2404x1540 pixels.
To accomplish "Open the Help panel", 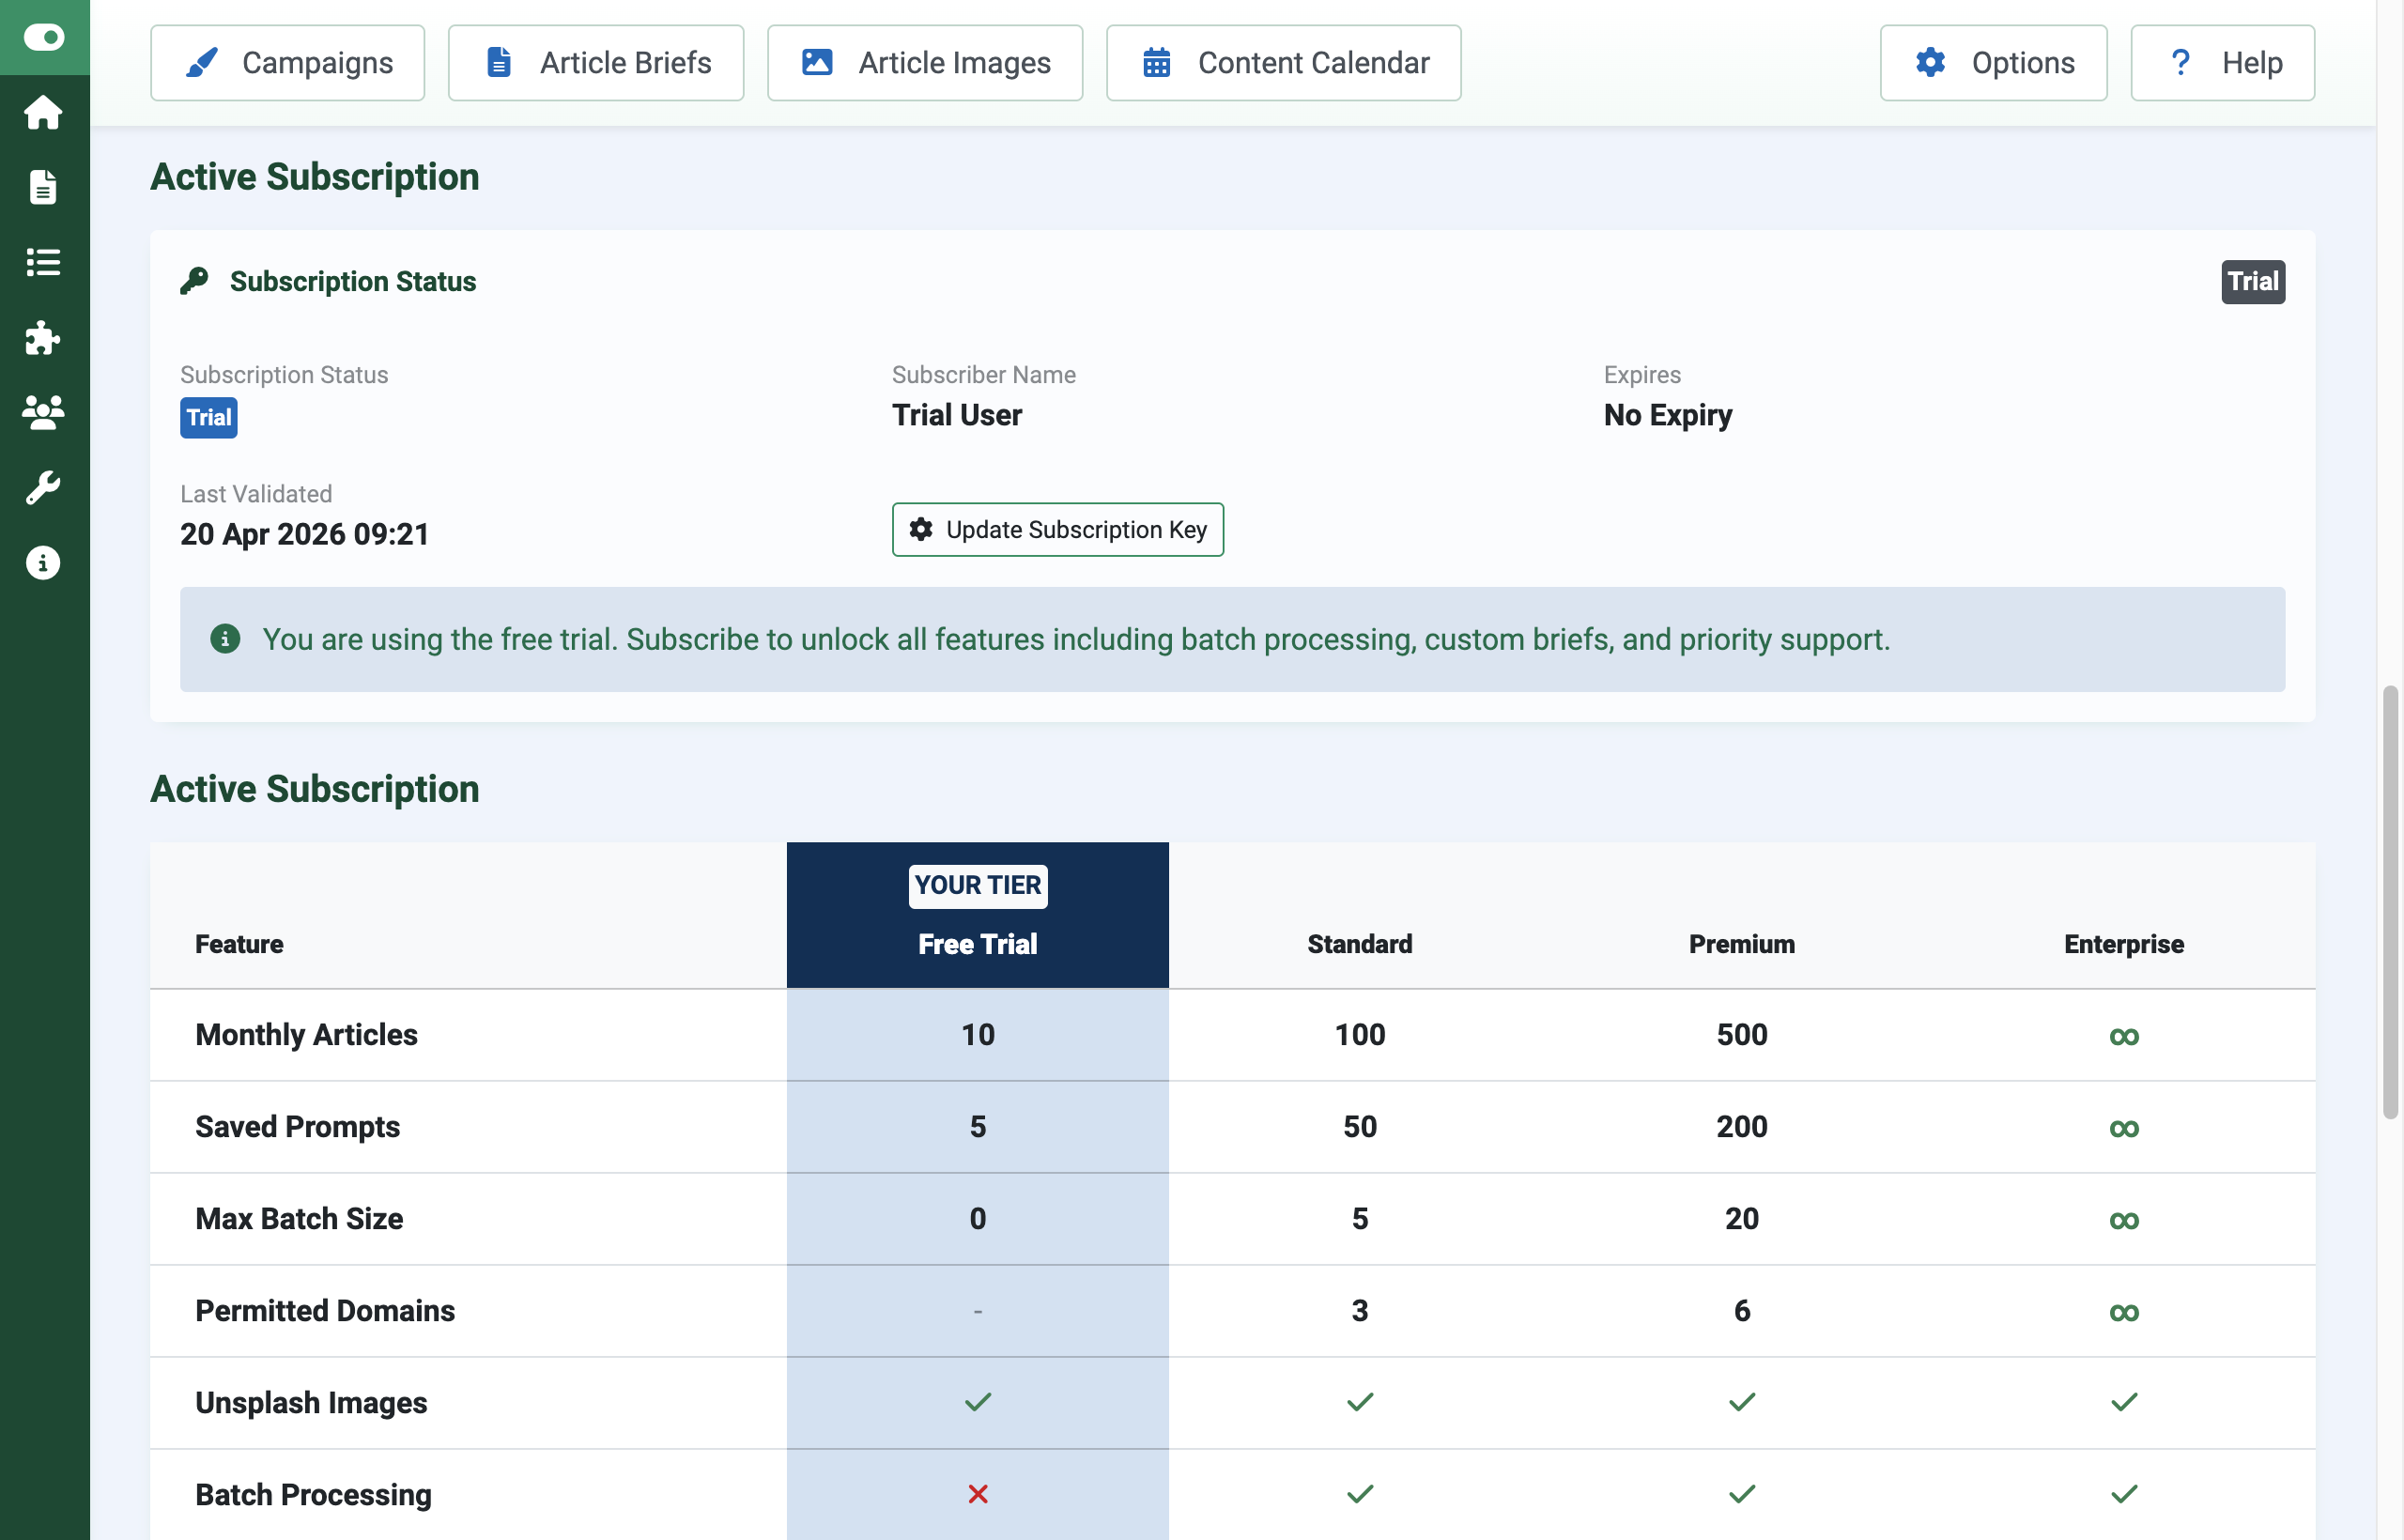I will 2222,62.
